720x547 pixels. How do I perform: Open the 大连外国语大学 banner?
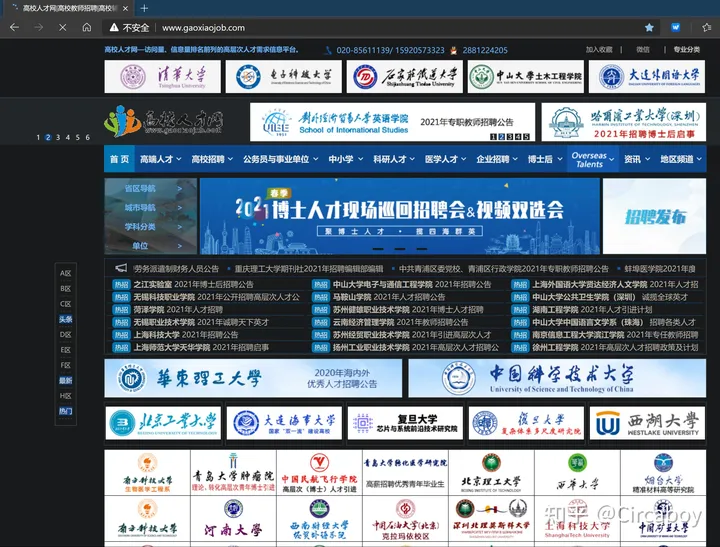(x=647, y=77)
